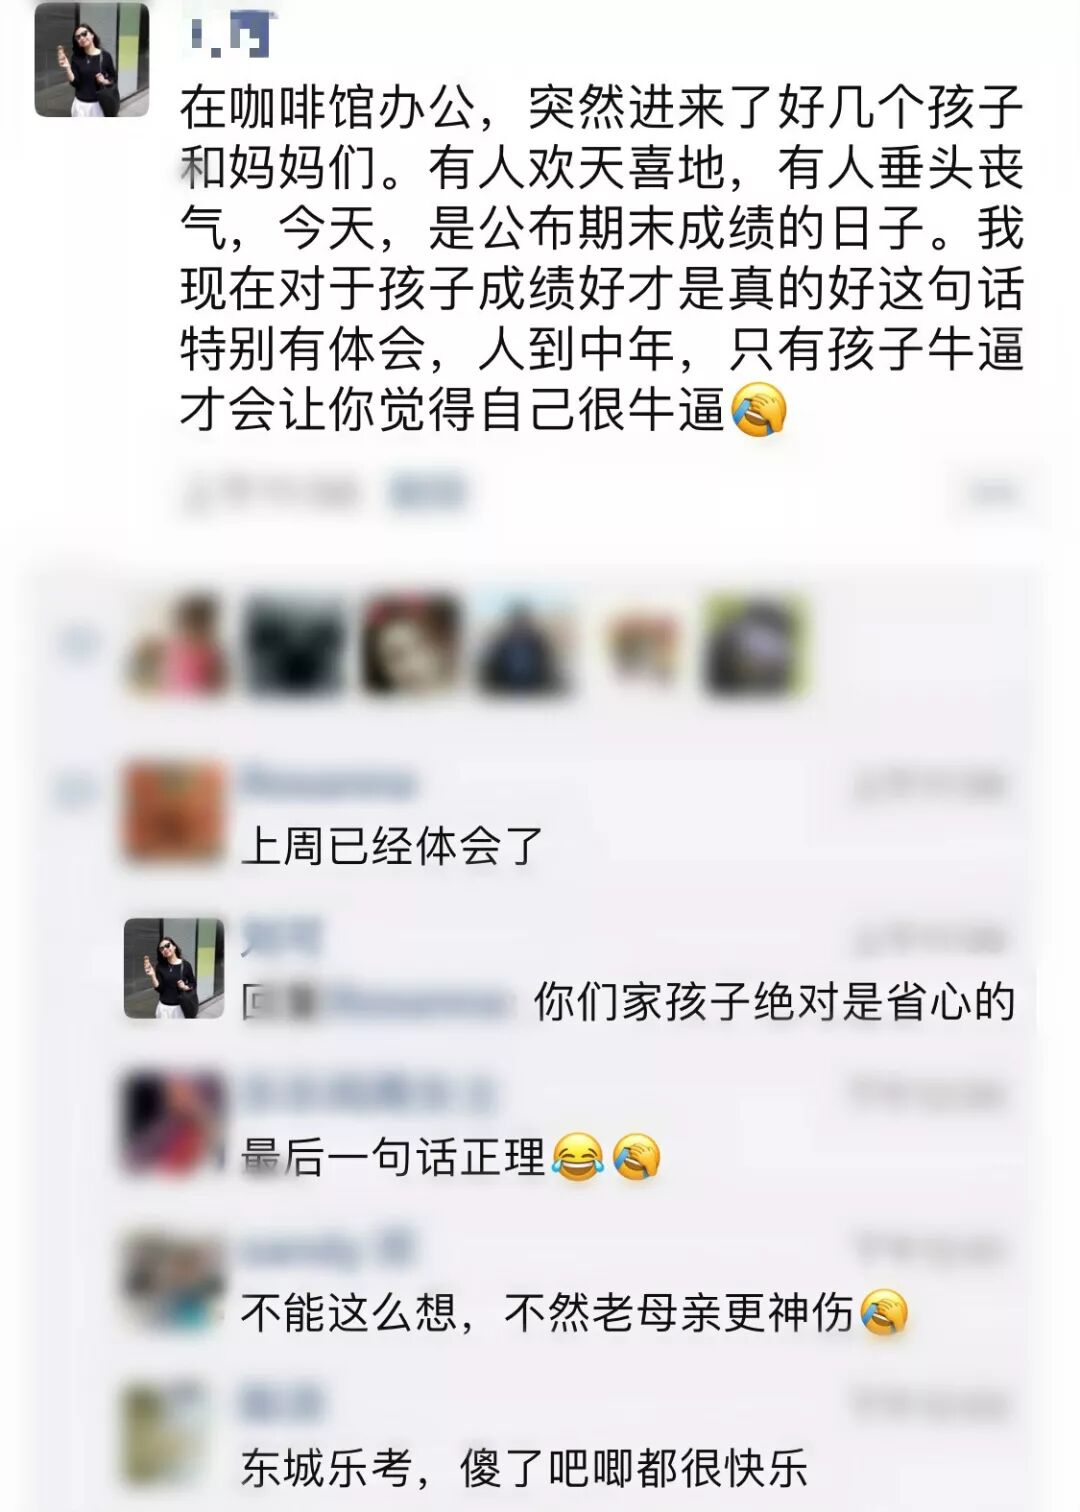The image size is (1080, 1512).
Task: Tap the likes heart icon
Action: [78, 642]
